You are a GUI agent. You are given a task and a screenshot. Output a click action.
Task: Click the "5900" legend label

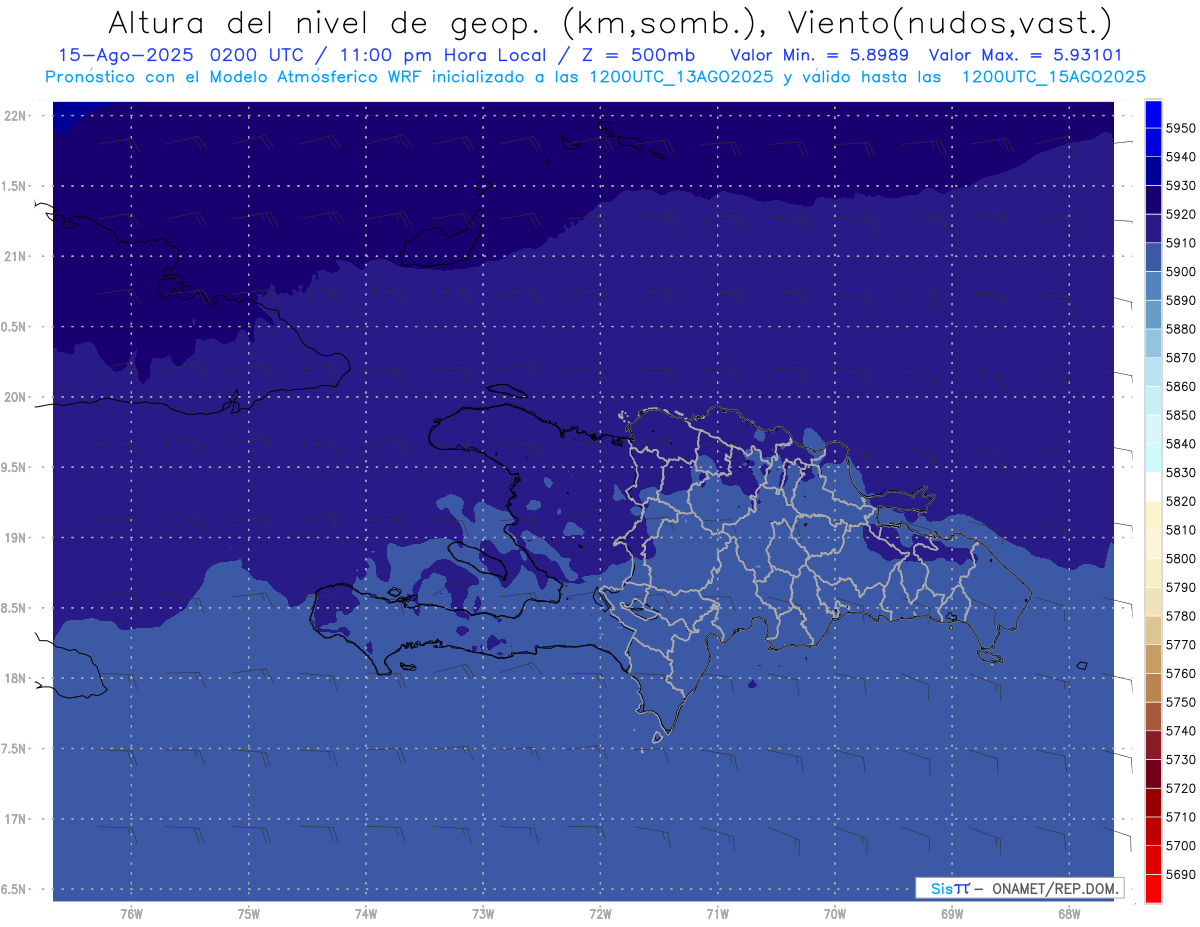click(x=1180, y=272)
